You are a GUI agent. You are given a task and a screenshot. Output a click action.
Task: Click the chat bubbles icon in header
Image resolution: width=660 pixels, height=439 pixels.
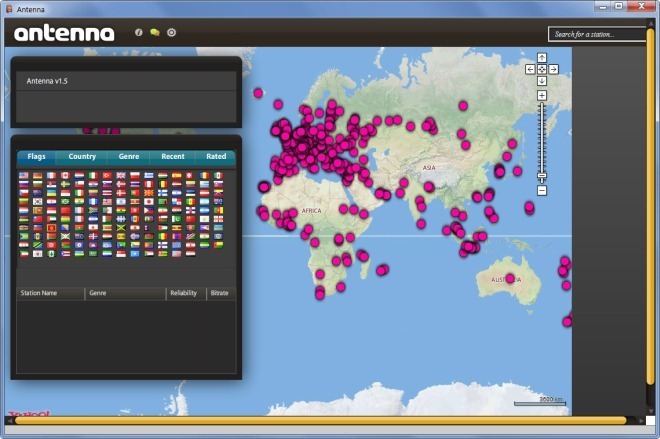point(155,32)
